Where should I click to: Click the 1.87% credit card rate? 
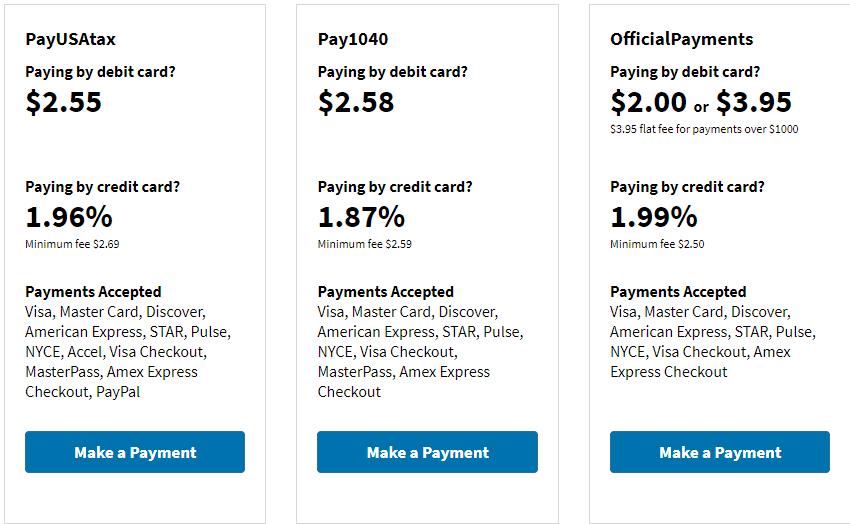click(361, 217)
